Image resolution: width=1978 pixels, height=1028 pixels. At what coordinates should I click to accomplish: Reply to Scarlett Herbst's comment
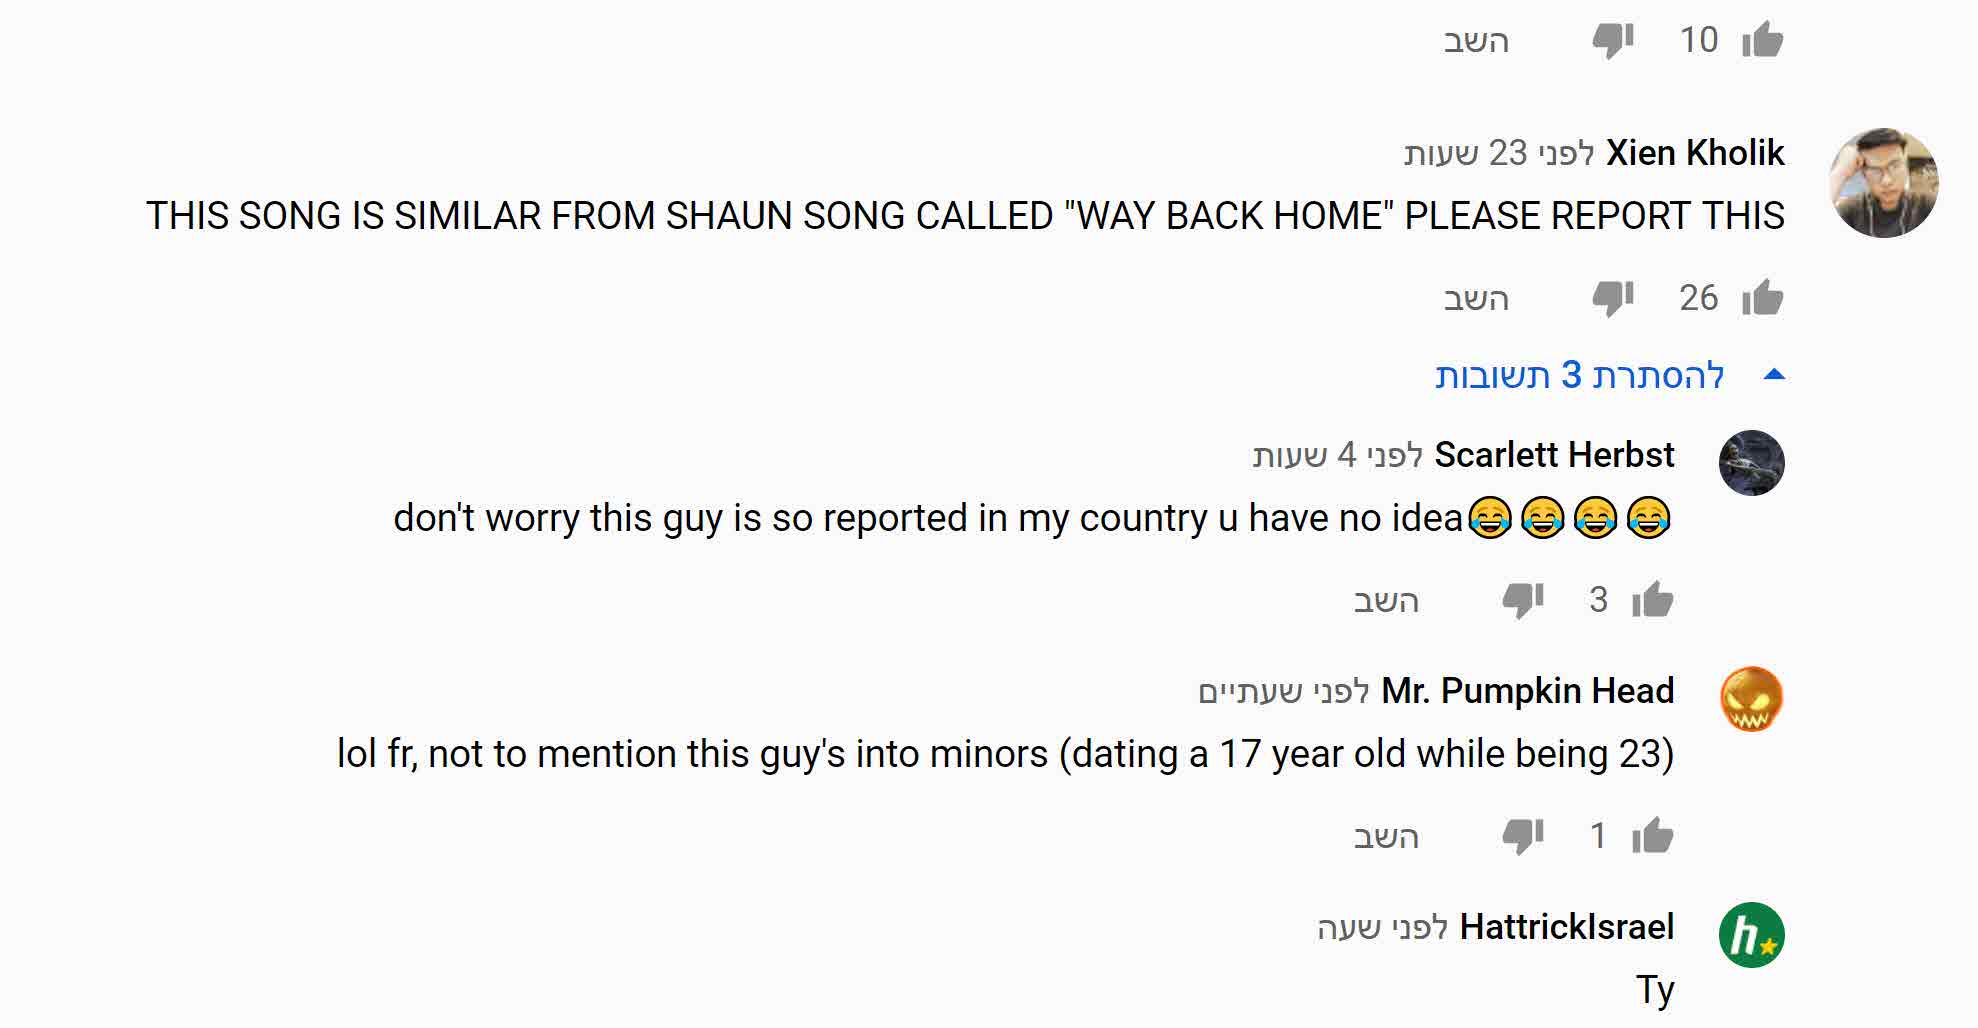pos(1386,601)
